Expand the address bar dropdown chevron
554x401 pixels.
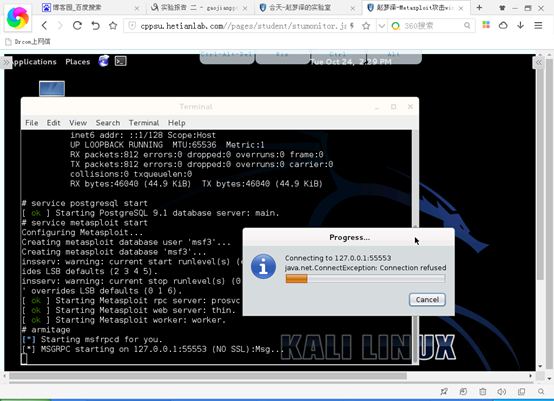pos(382,25)
